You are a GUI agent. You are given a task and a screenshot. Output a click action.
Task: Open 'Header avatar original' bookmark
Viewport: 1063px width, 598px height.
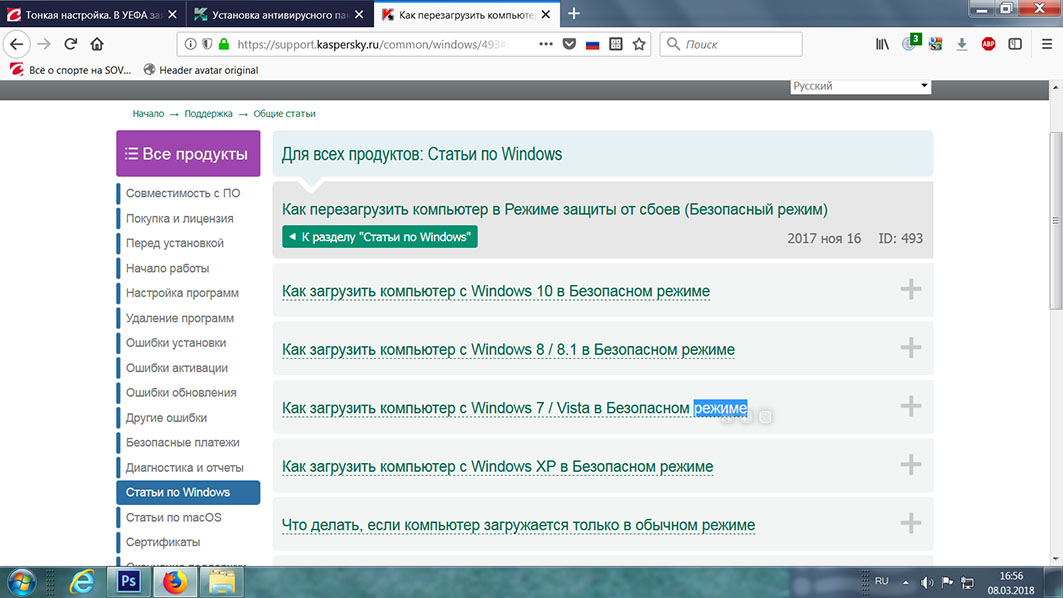[201, 70]
